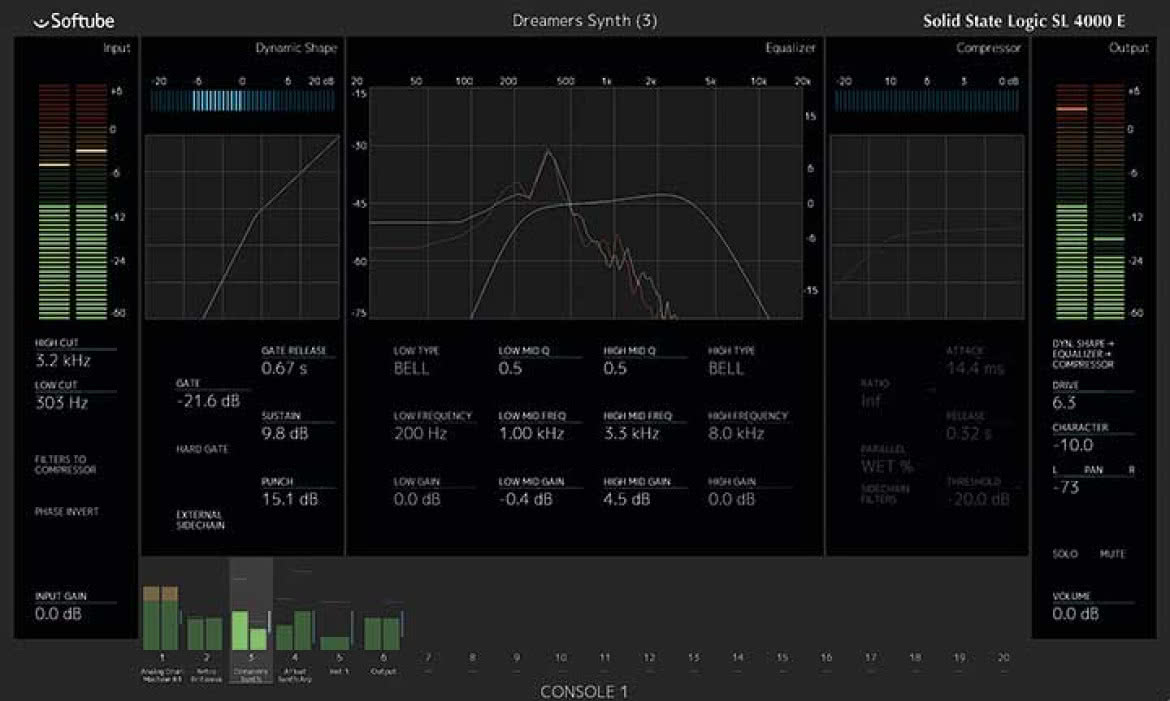Toggle Low Type BELL setting
1170x701 pixels.
tap(411, 368)
